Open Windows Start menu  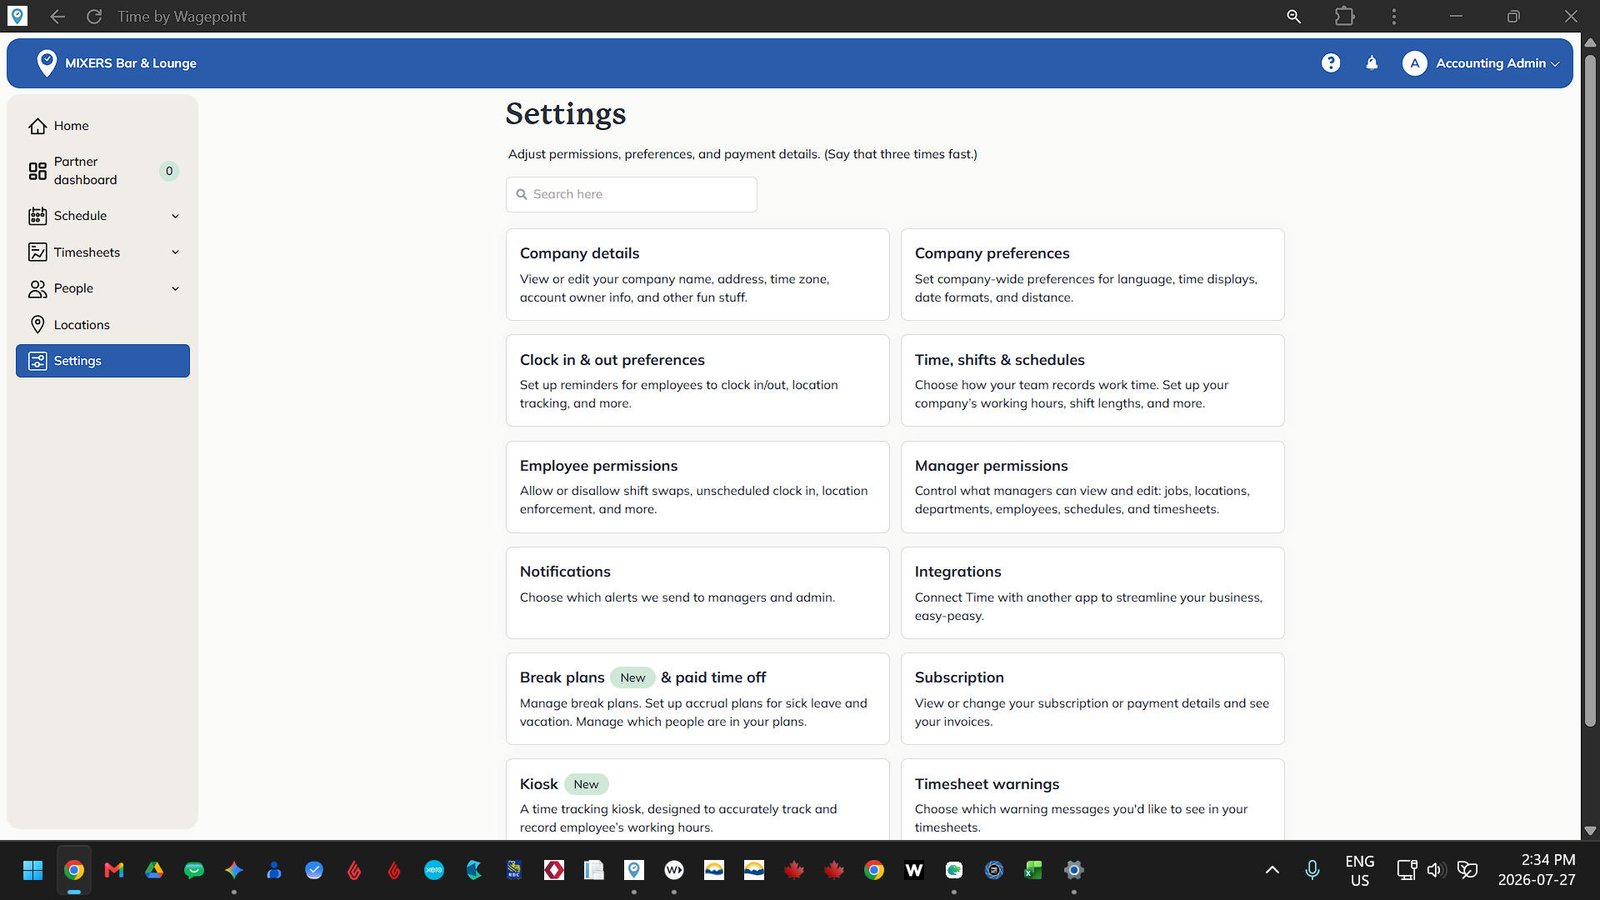coord(33,870)
